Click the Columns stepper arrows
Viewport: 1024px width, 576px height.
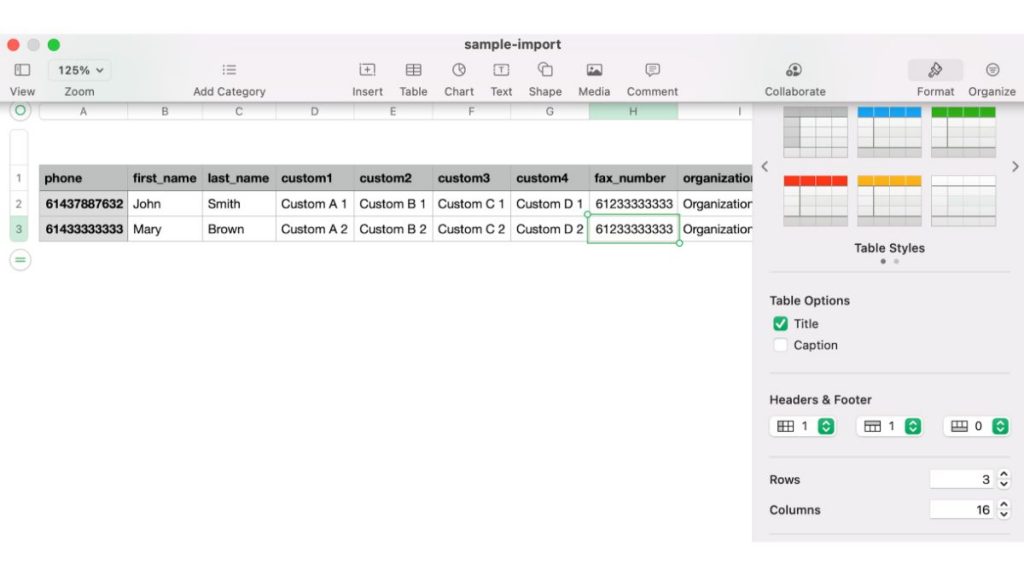[x=1004, y=509]
